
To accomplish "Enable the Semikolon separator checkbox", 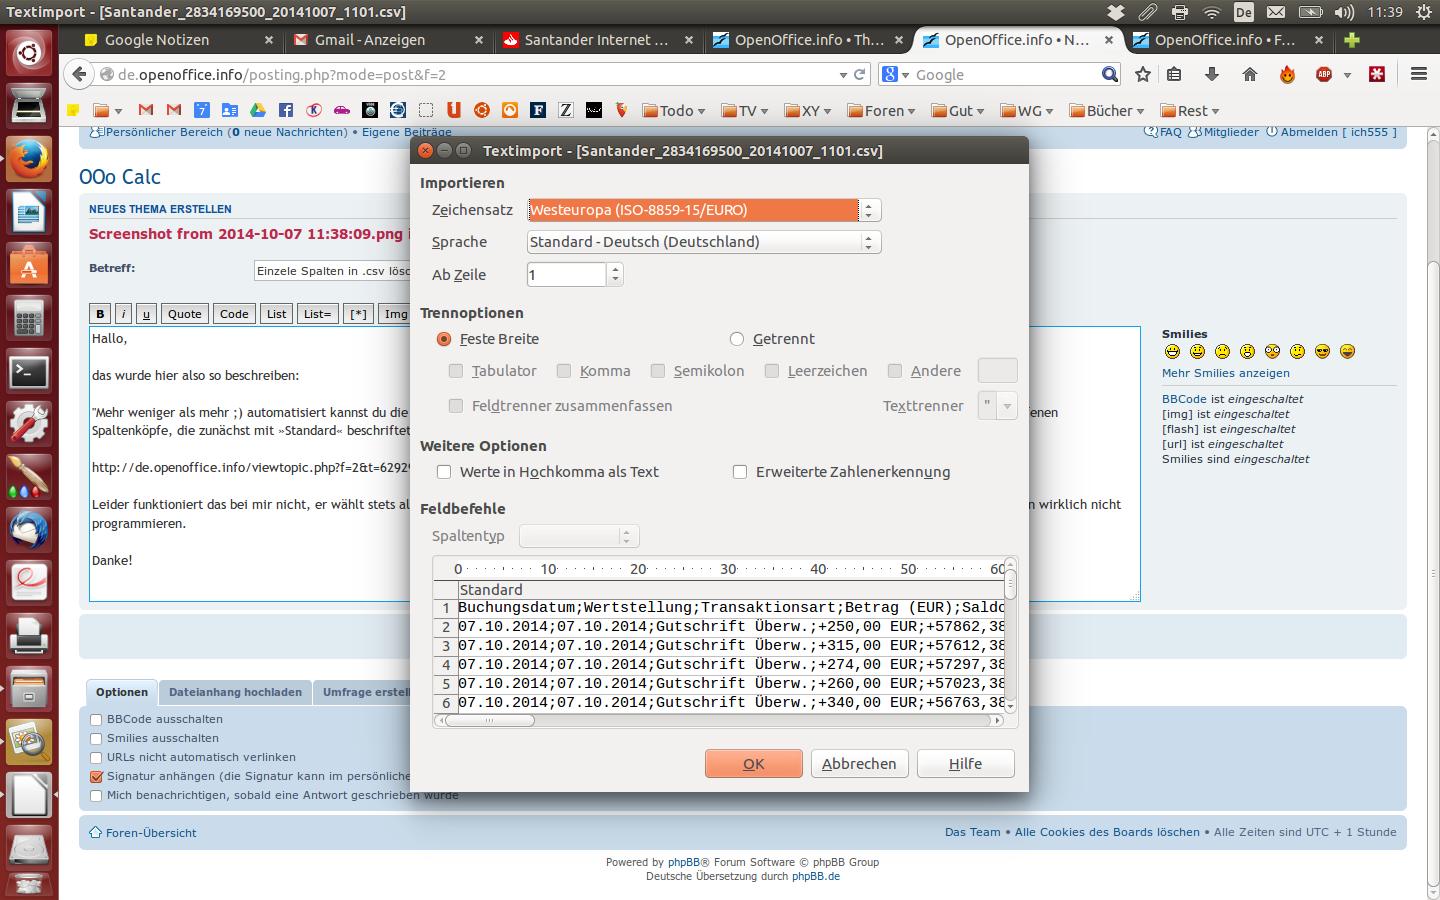I will click(x=658, y=371).
